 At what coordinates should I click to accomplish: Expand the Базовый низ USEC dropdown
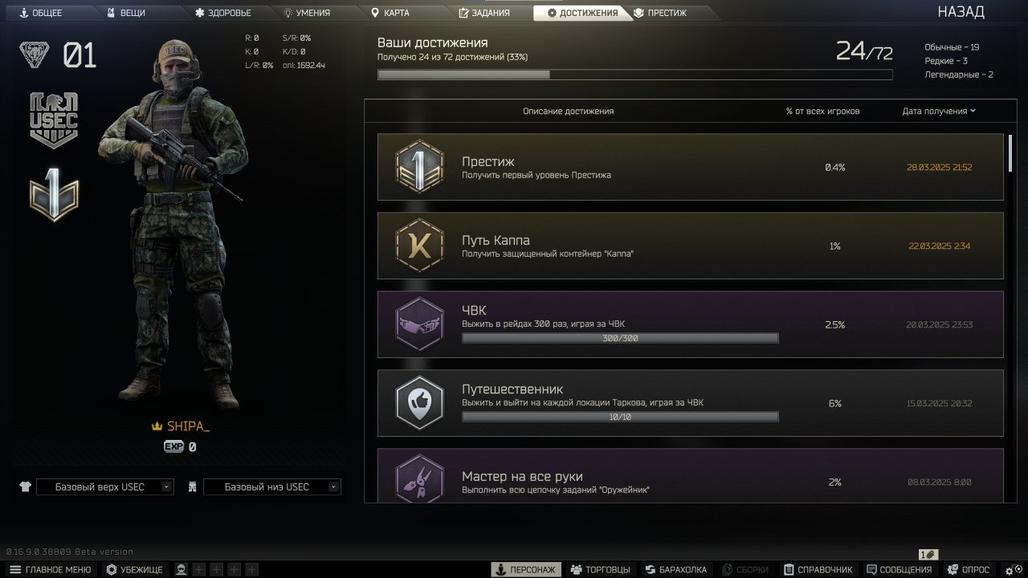[x=272, y=487]
